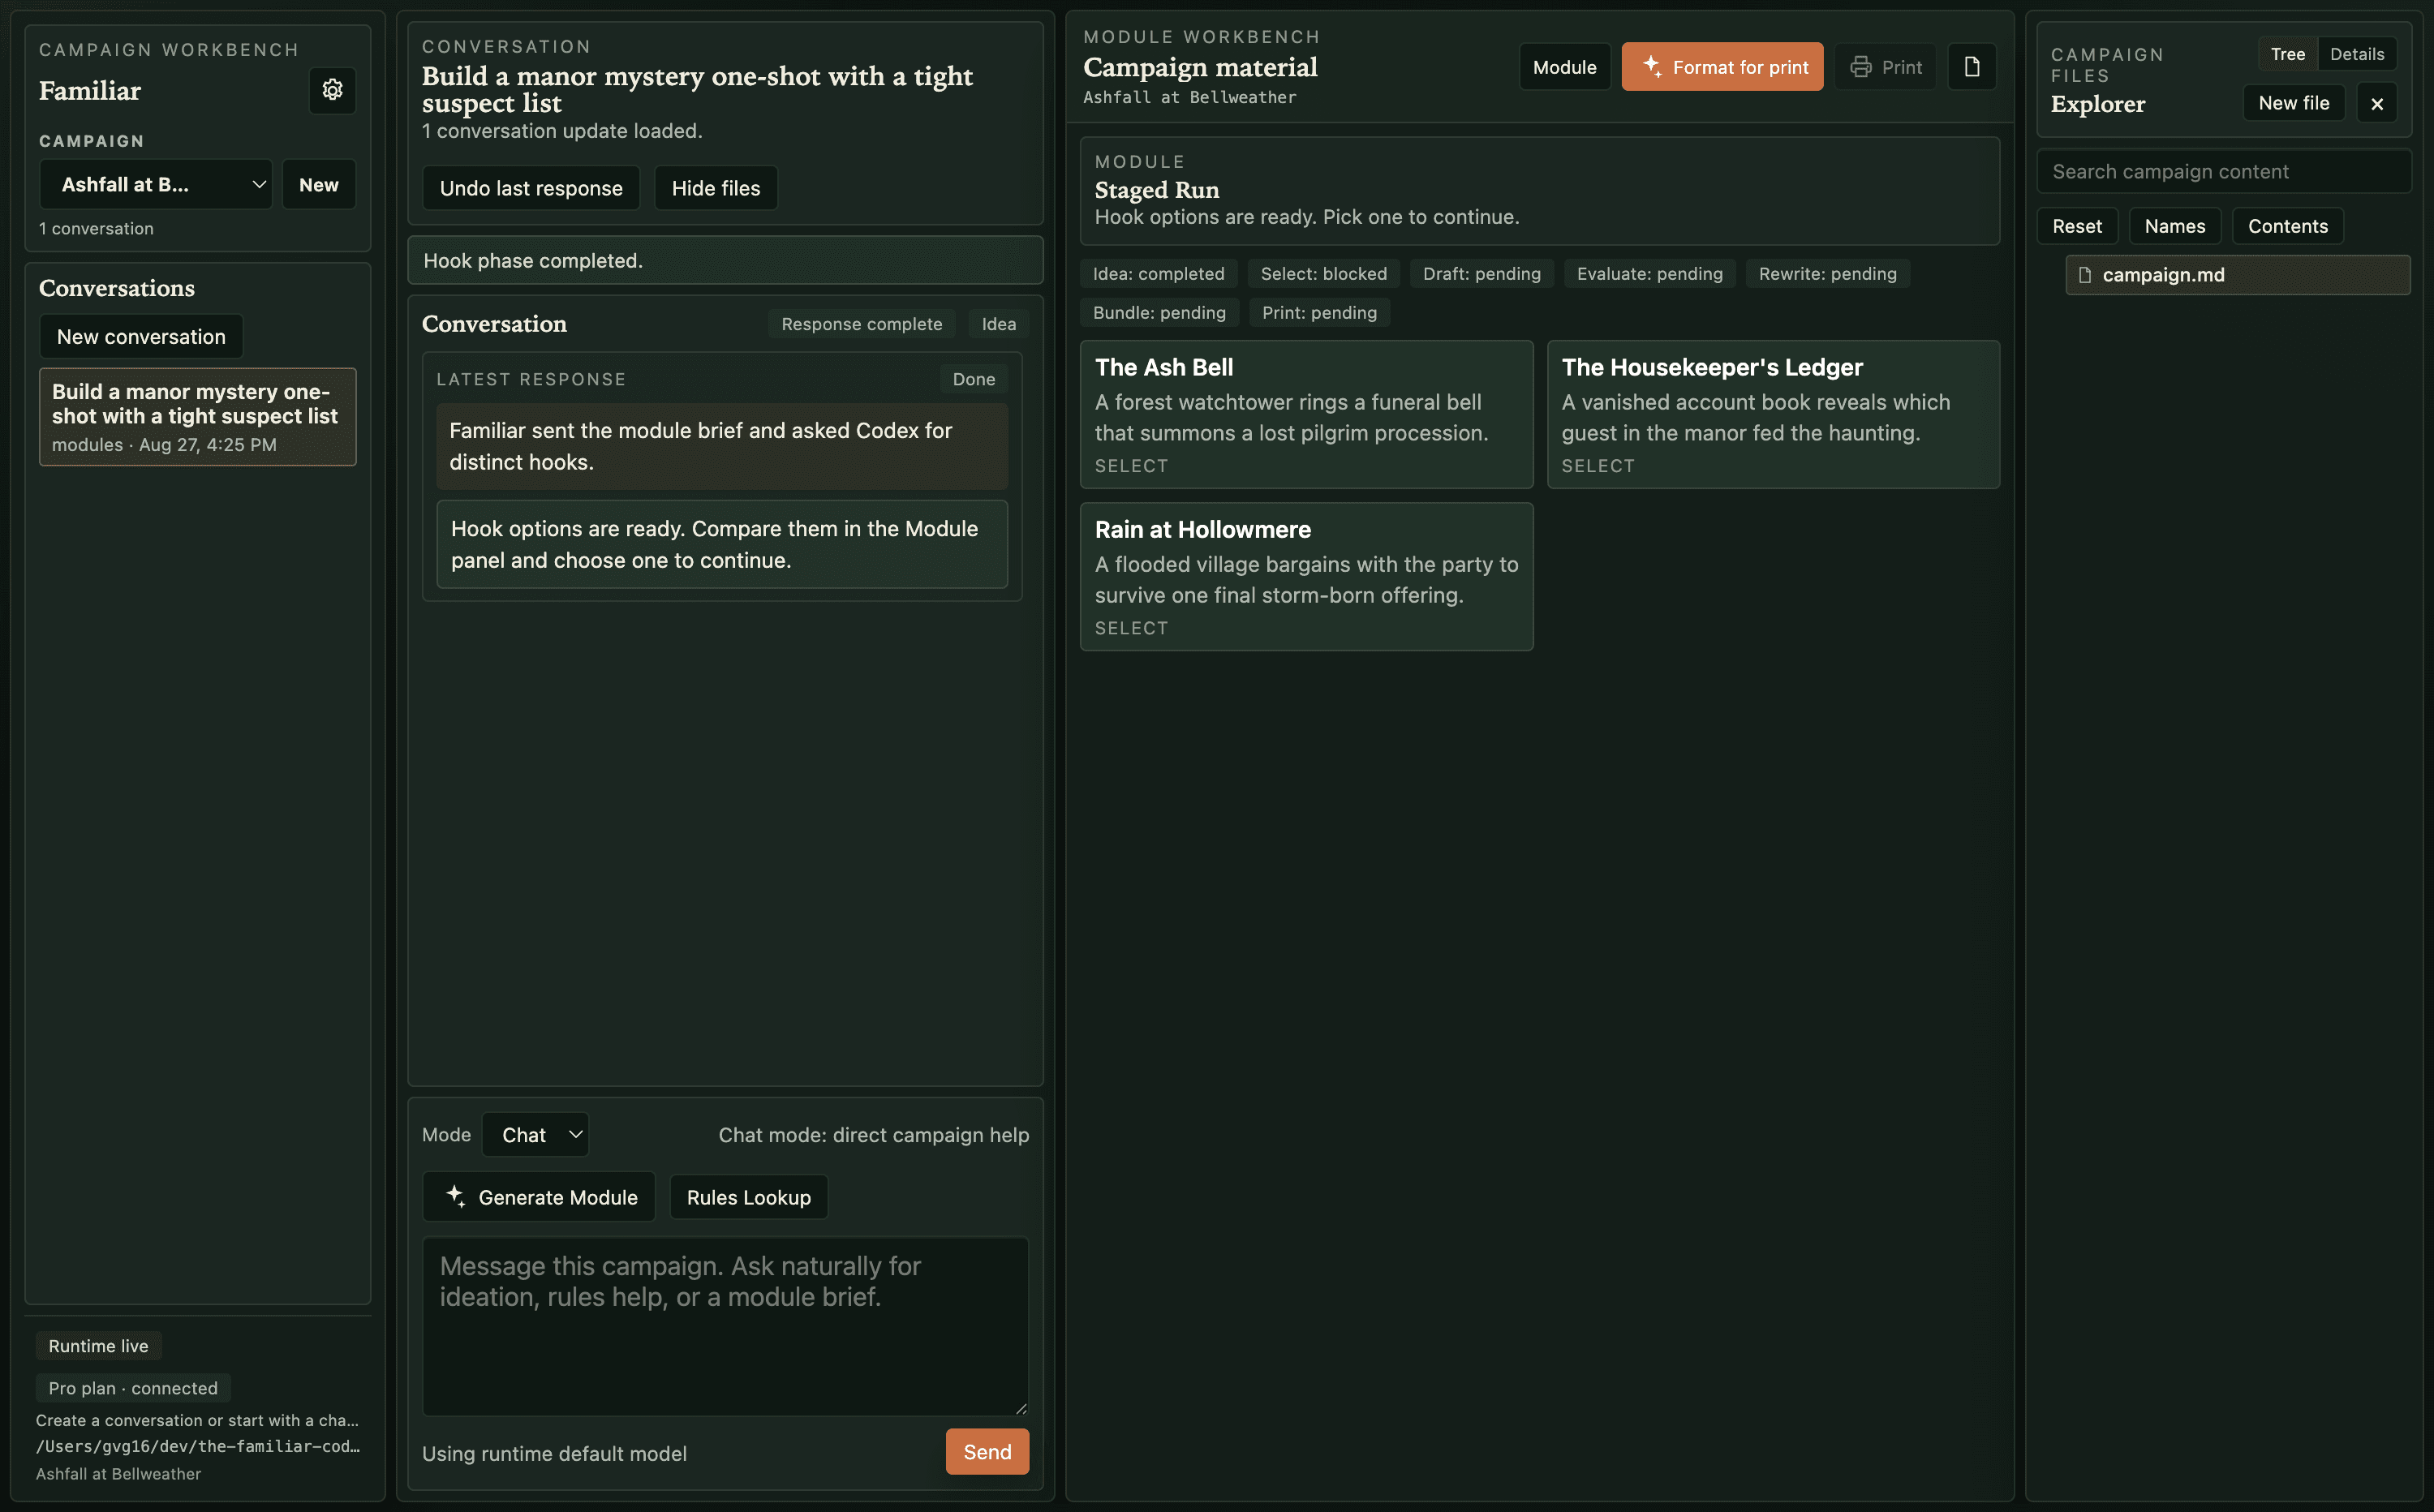Click the document icon beside Print
Viewport: 2434px width, 1512px height.
[1972, 67]
